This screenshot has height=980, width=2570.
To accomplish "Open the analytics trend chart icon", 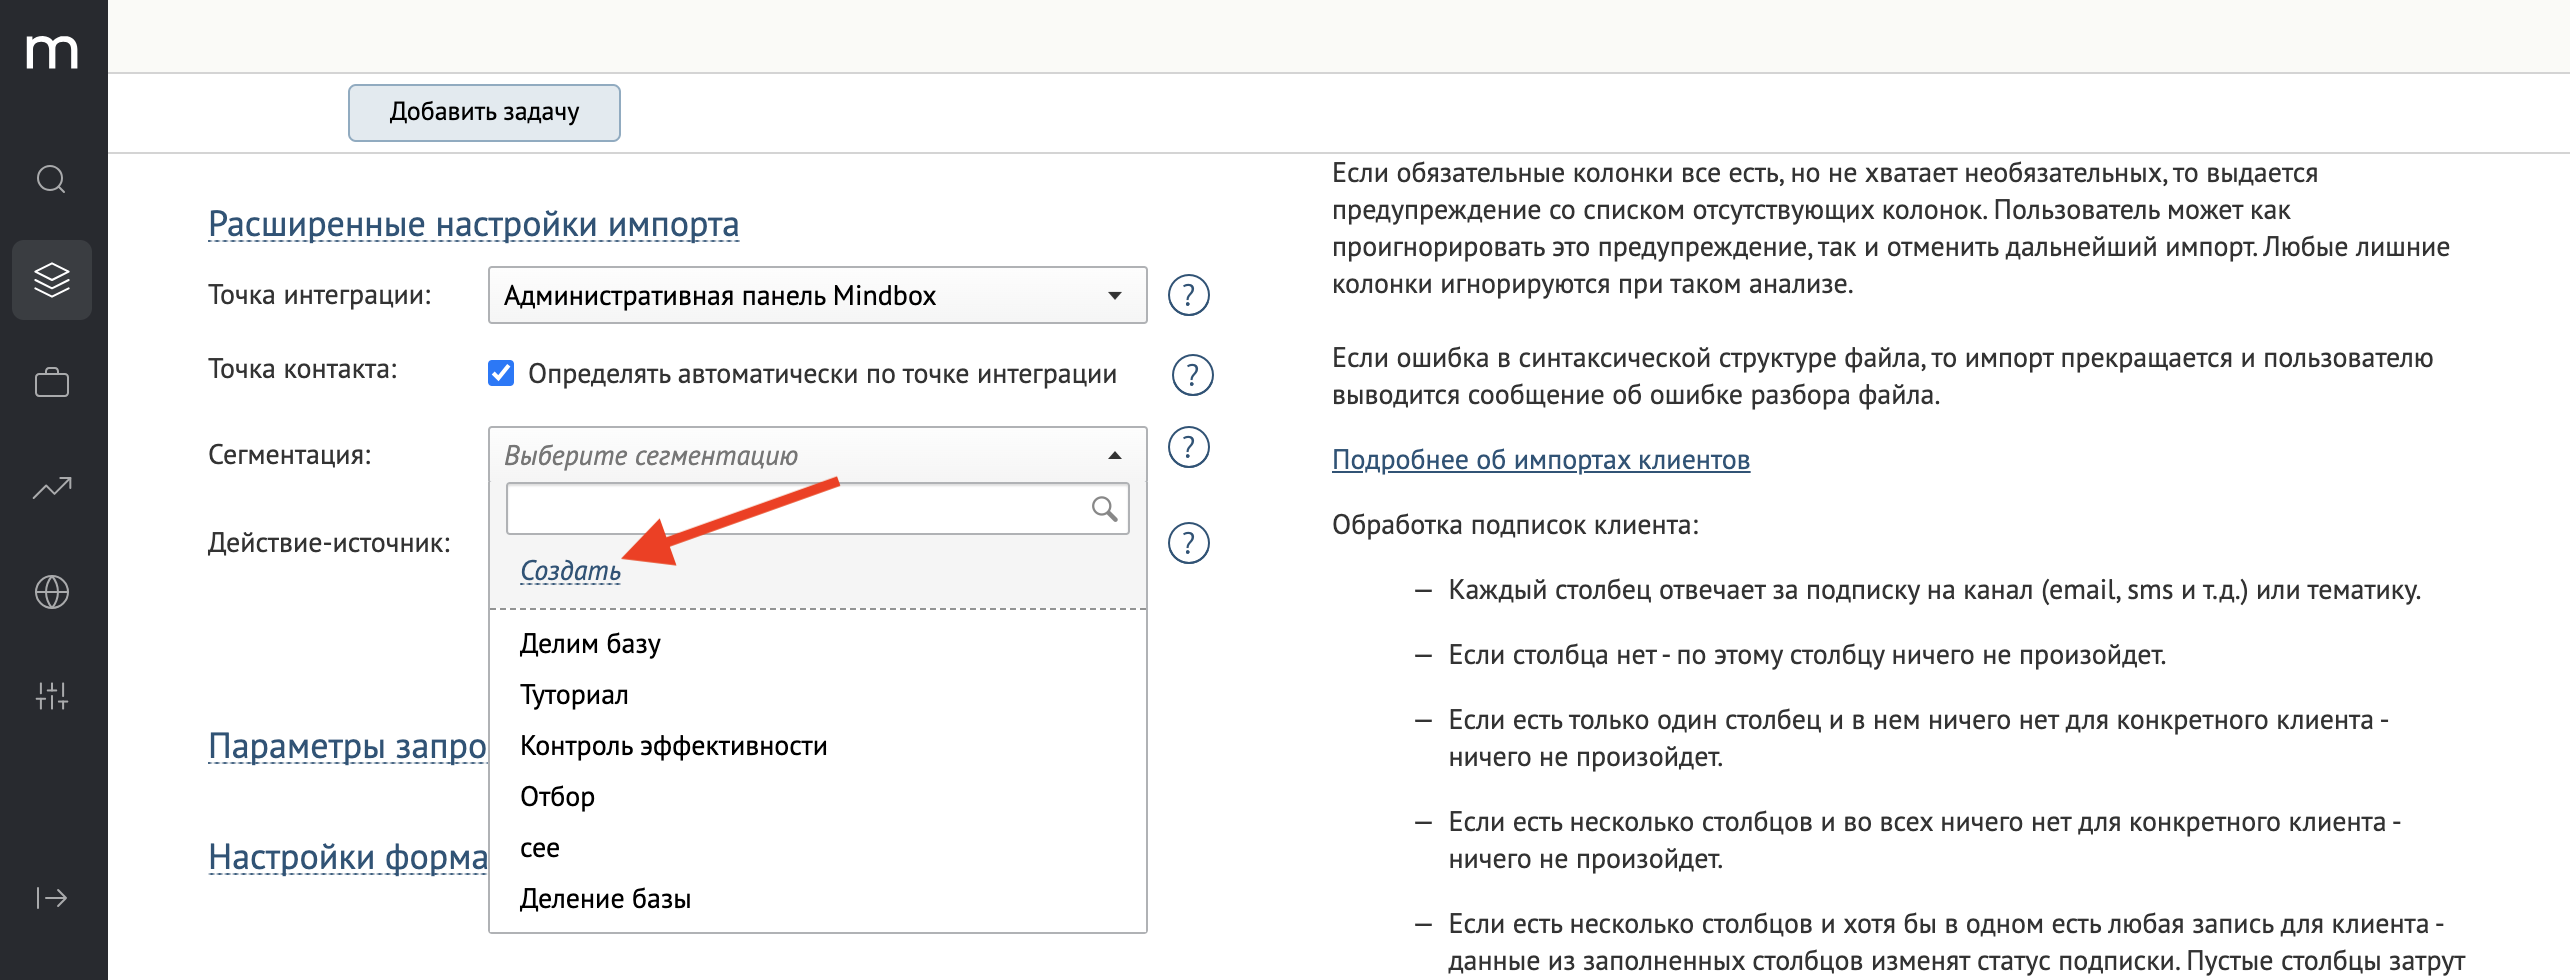I will coord(52,488).
